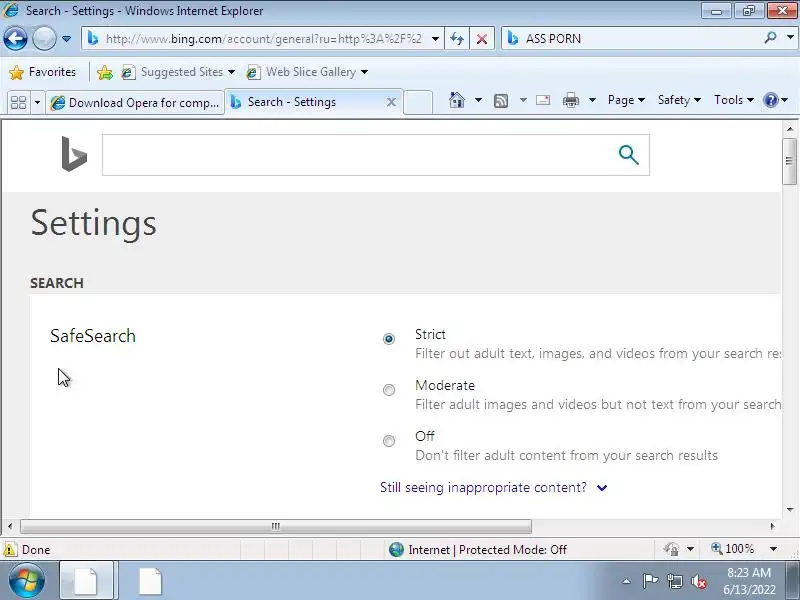The width and height of the screenshot is (800, 600).
Task: Click the Home page icon
Action: tap(457, 100)
